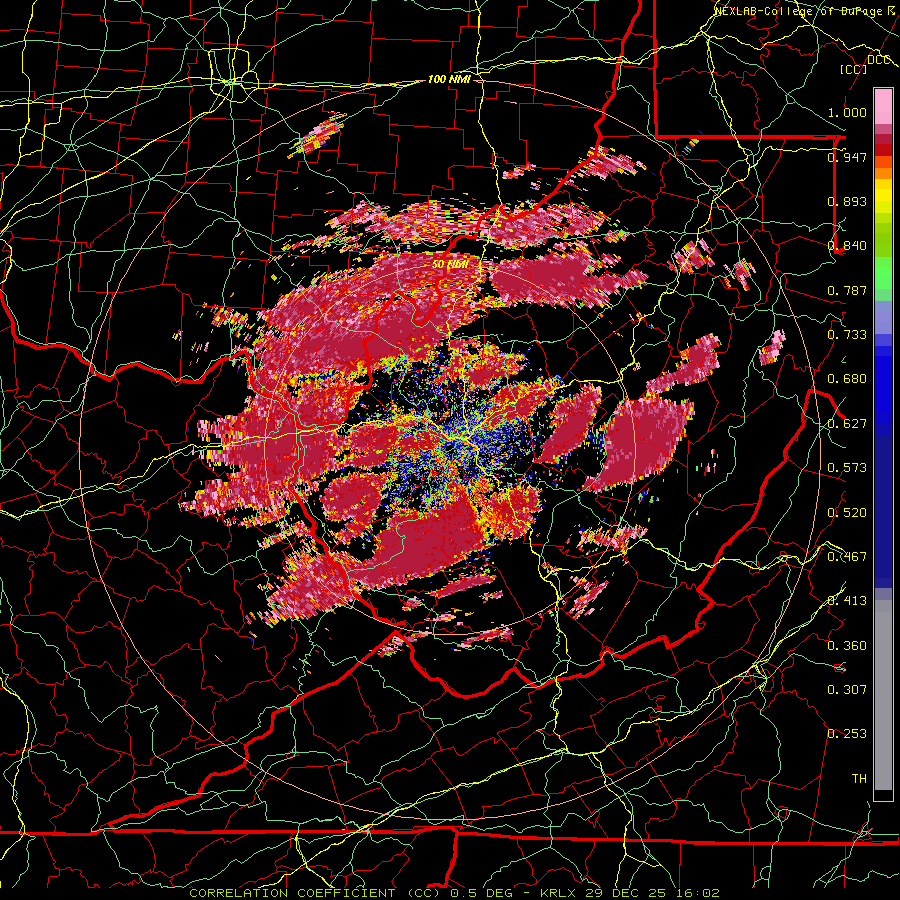Viewport: 900px width, 900px height.
Task: Pick the periwinkle segment of the color bar
Action: coord(883,317)
